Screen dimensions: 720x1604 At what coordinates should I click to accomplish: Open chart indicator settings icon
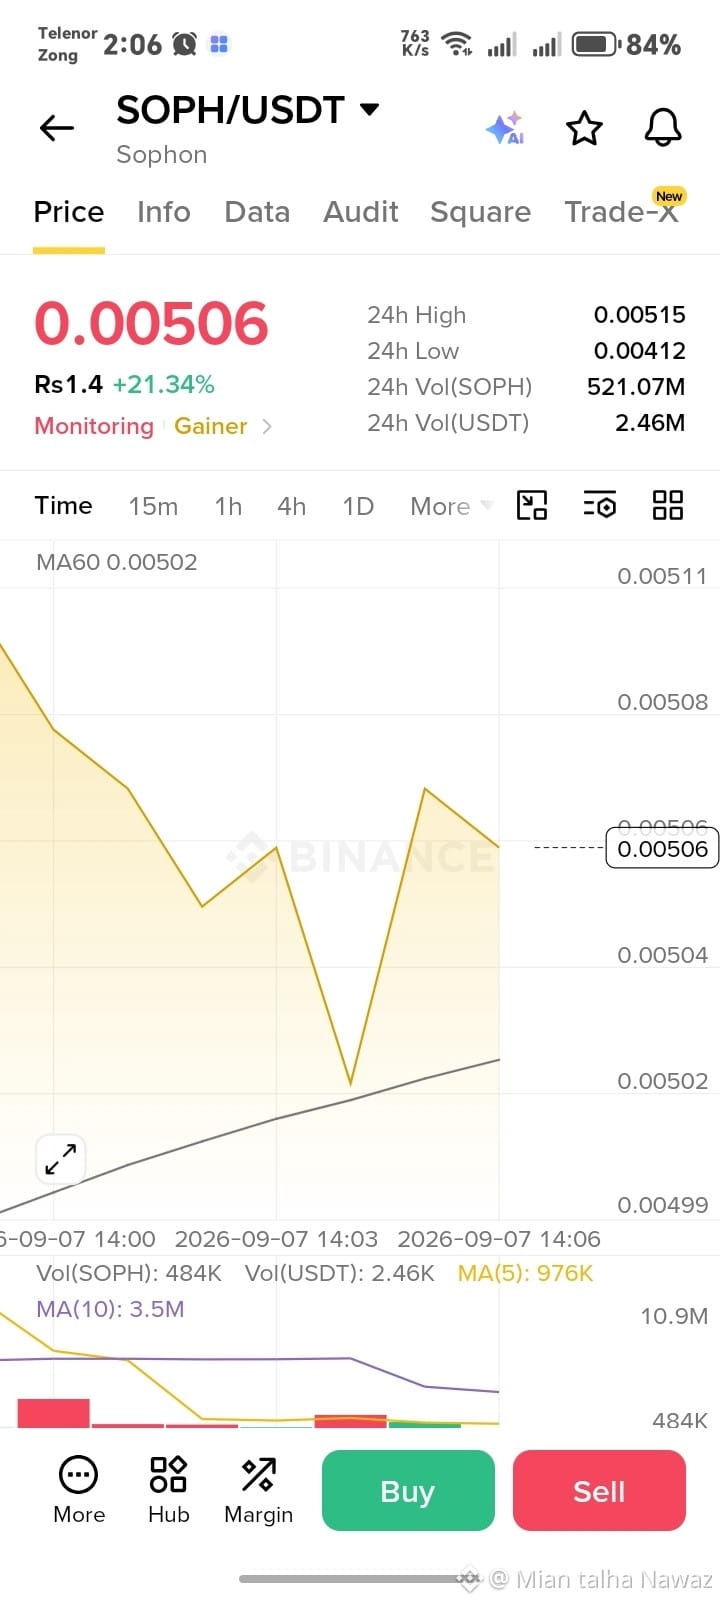pyautogui.click(x=600, y=505)
